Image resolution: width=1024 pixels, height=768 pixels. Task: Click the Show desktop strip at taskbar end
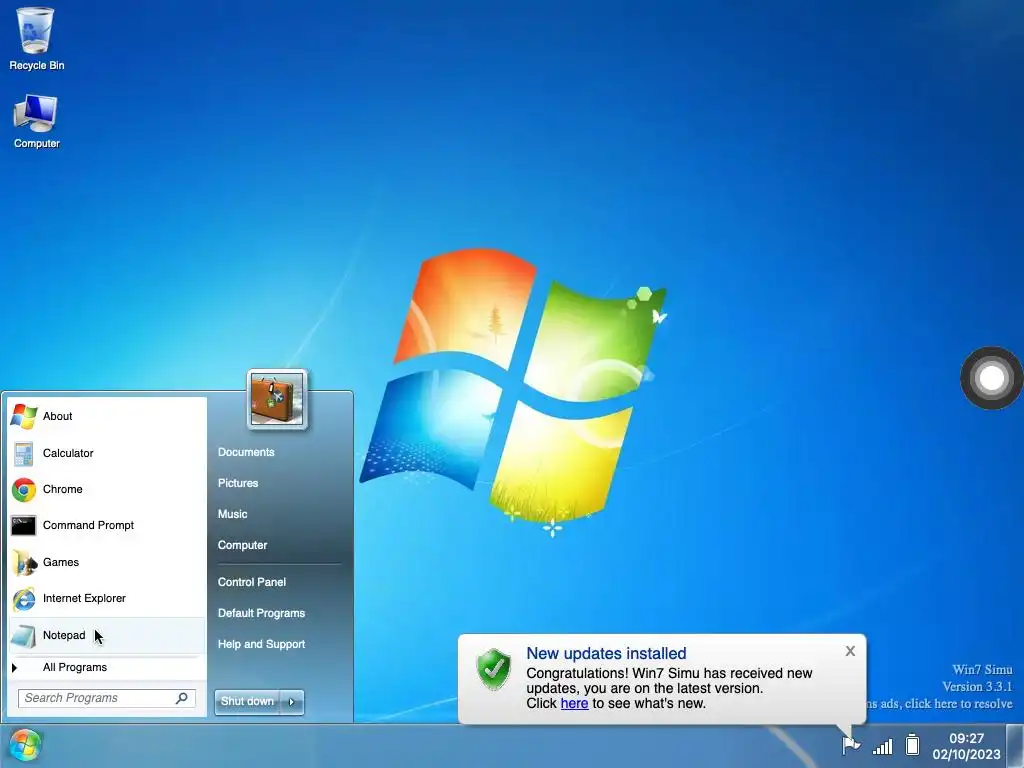tap(1016, 746)
